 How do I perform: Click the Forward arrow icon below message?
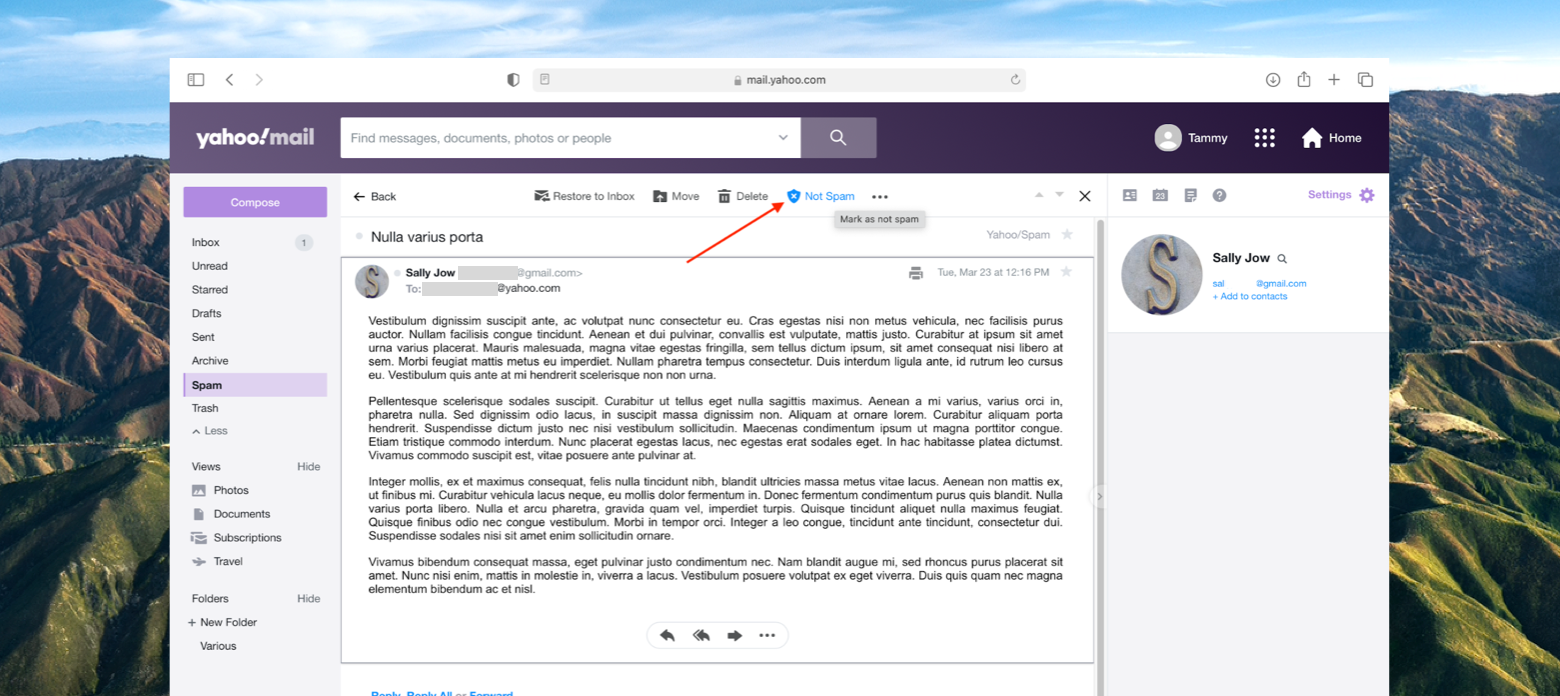[735, 635]
